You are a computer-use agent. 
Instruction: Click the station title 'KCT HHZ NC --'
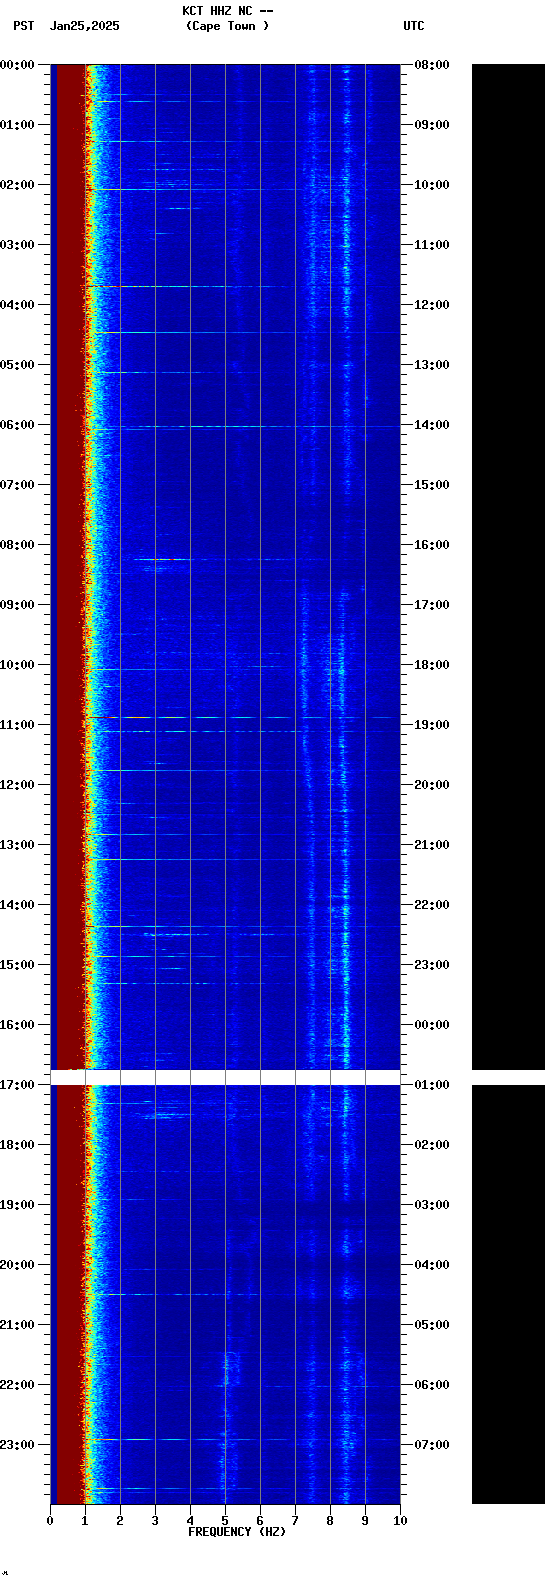coord(228,11)
